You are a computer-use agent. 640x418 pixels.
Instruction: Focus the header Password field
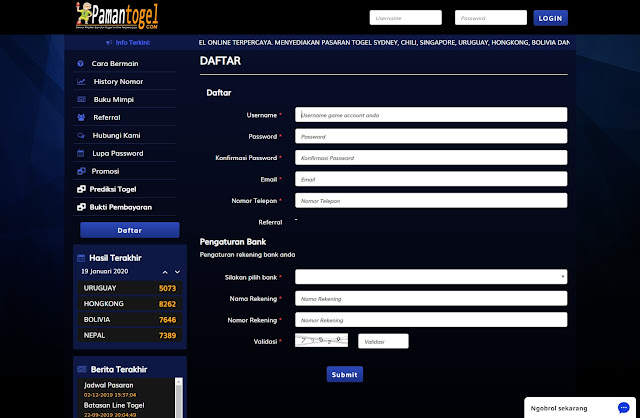click(x=491, y=18)
